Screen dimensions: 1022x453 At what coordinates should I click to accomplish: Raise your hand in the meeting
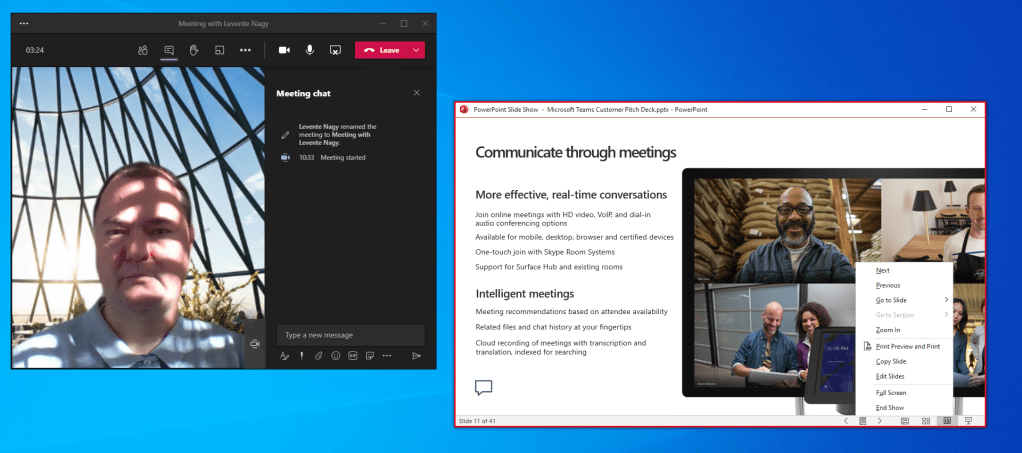point(194,50)
